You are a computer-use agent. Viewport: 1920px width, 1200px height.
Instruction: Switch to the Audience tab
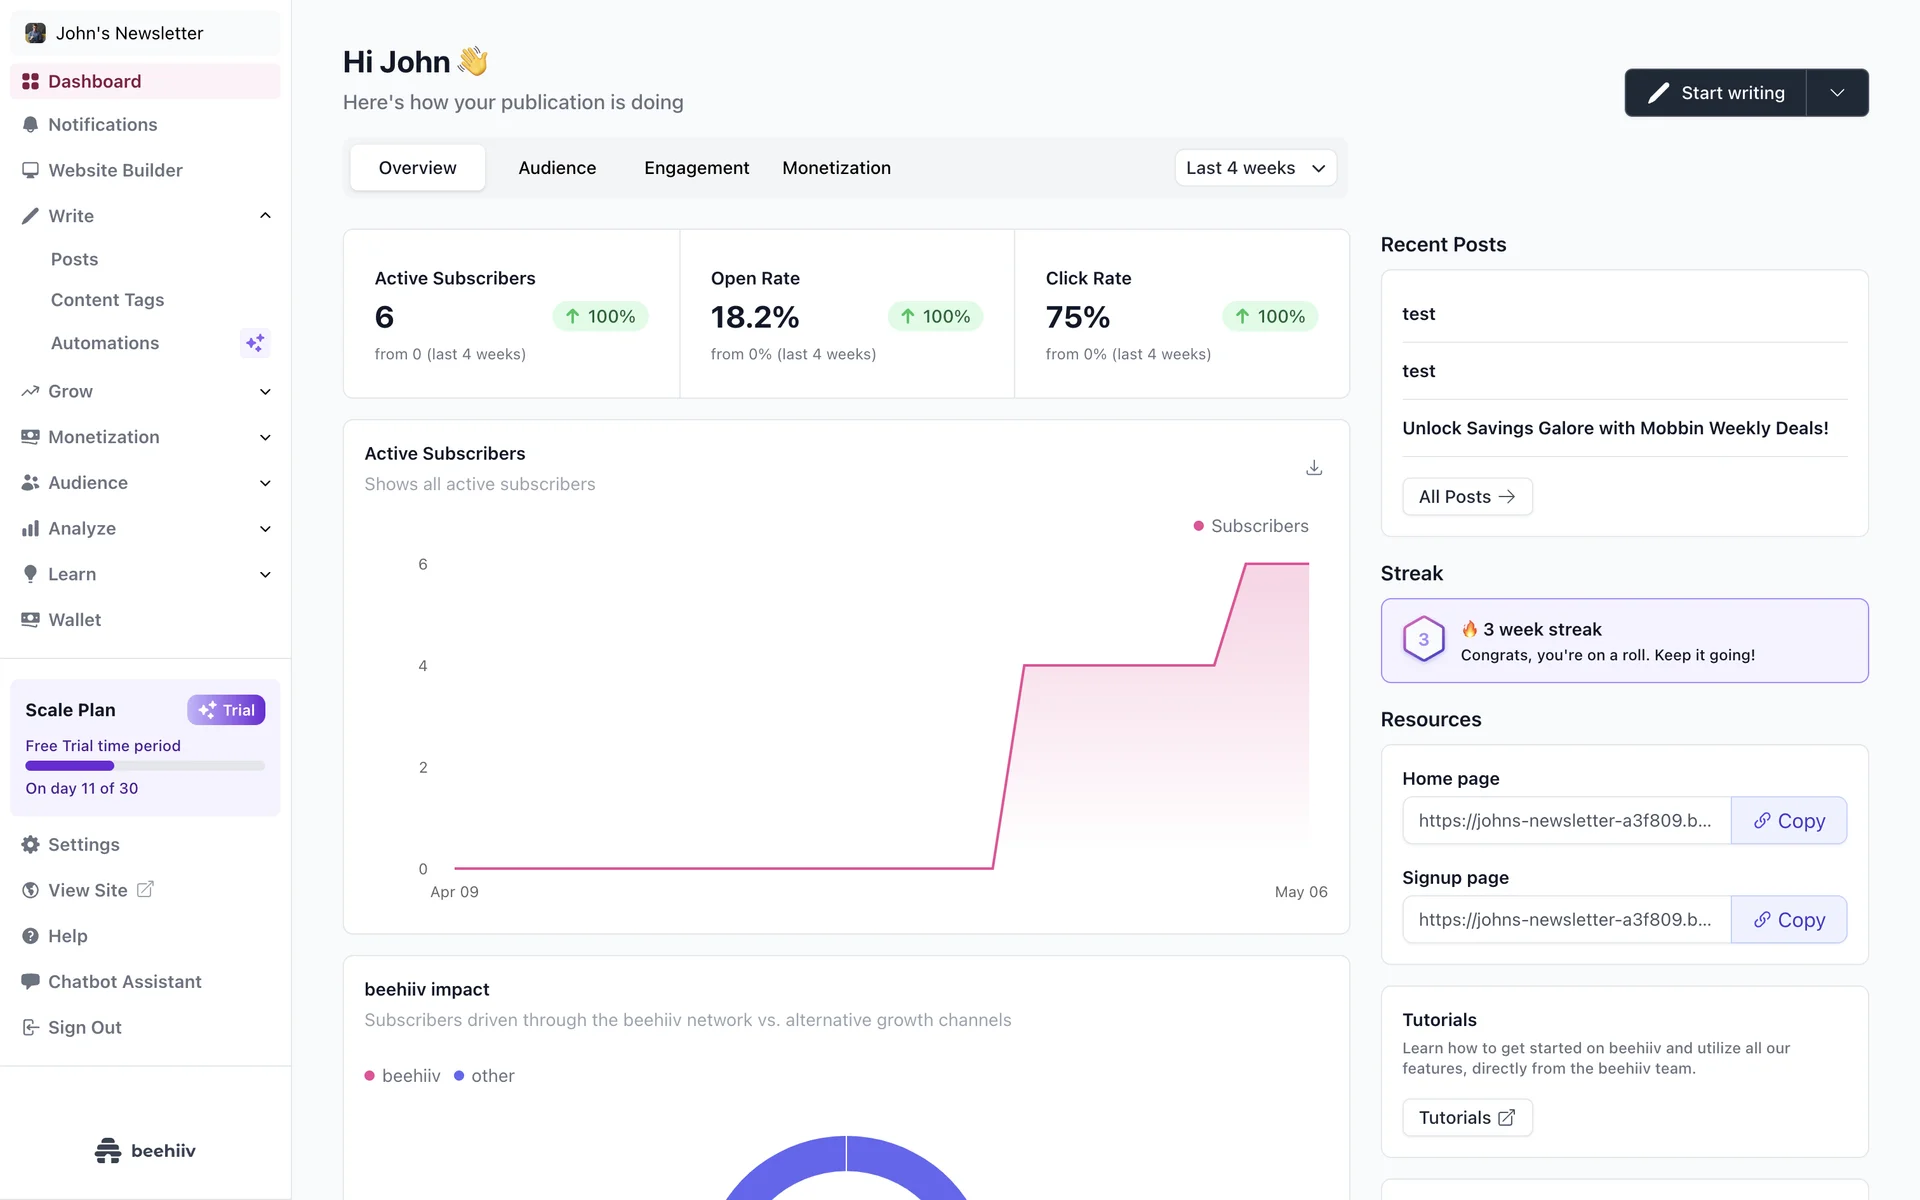pyautogui.click(x=557, y=168)
